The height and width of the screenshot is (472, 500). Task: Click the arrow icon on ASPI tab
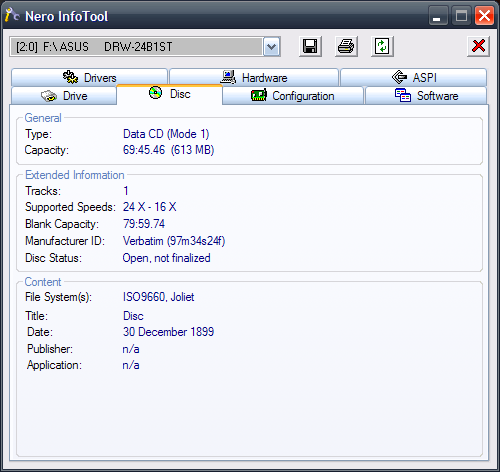coord(399,77)
